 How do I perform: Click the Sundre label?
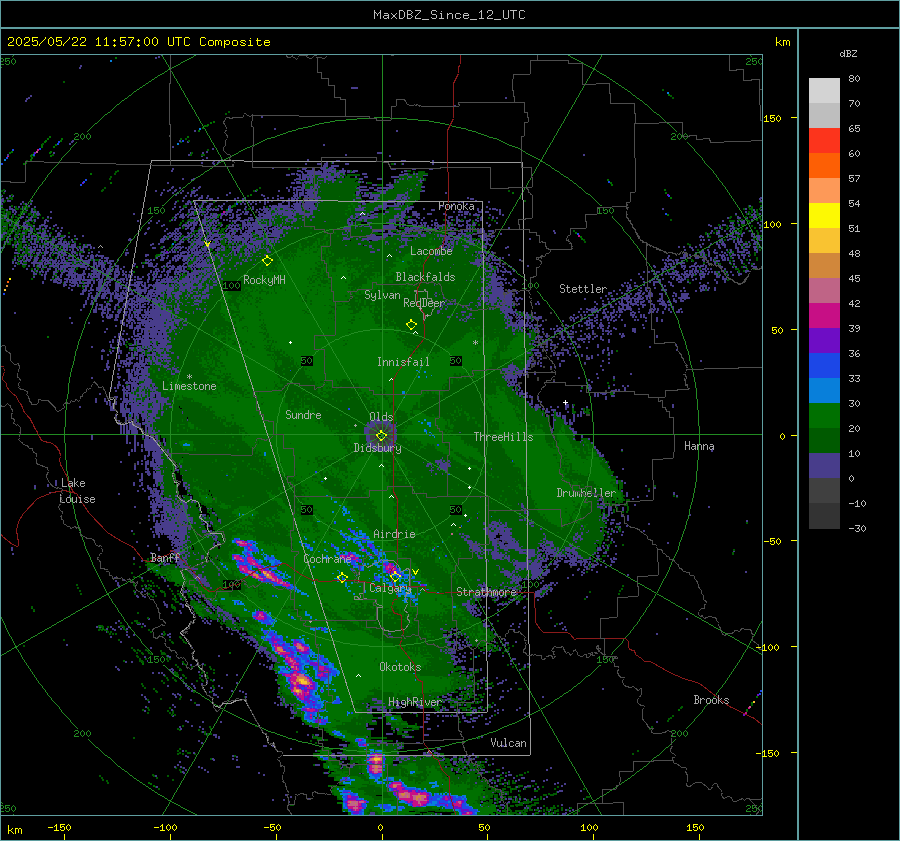(303, 415)
